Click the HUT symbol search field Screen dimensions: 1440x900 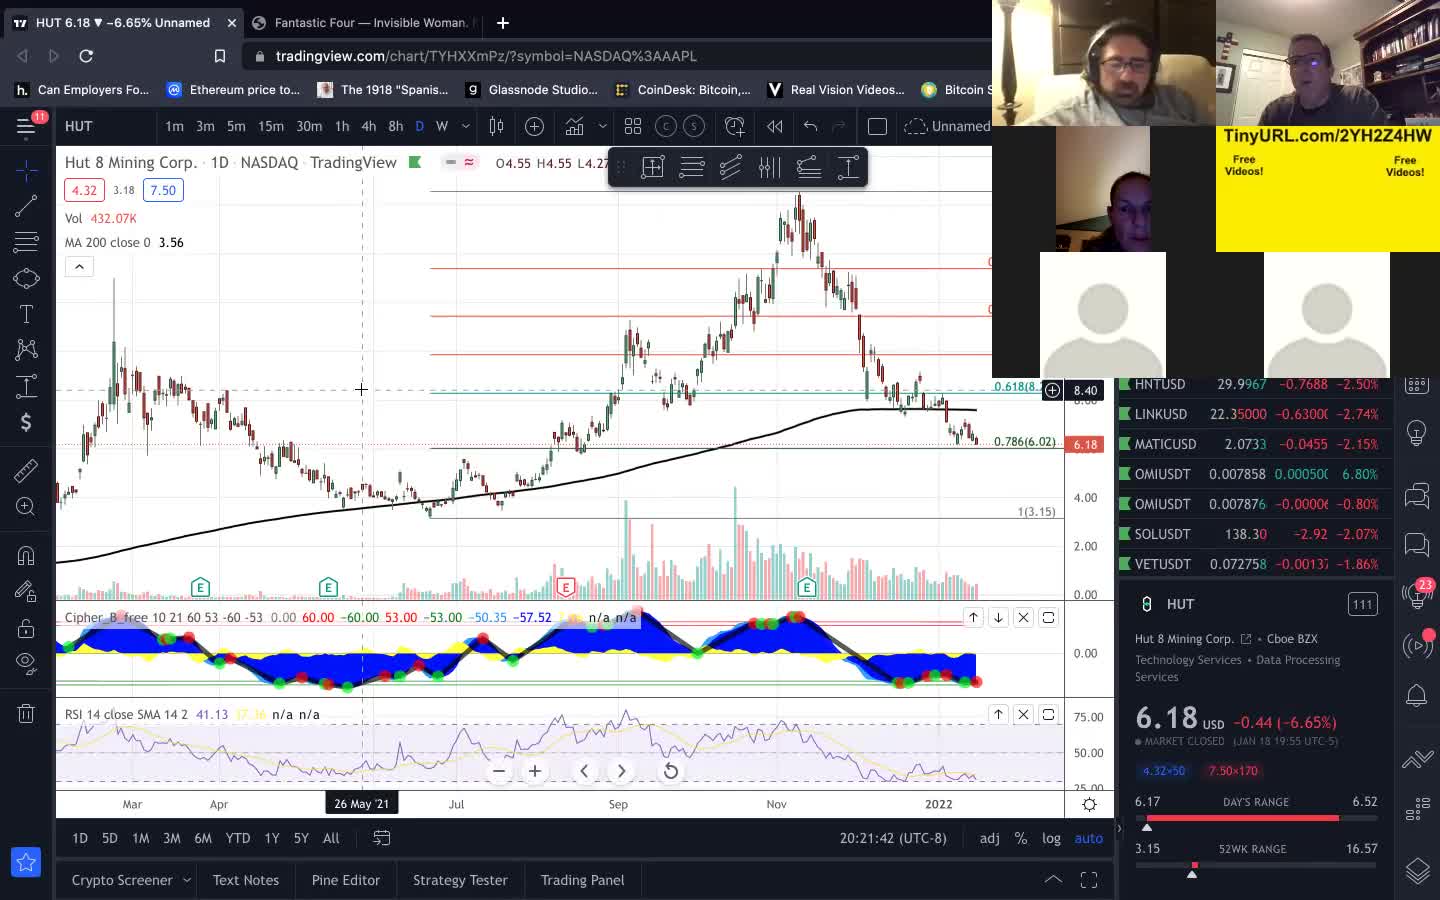(104, 126)
